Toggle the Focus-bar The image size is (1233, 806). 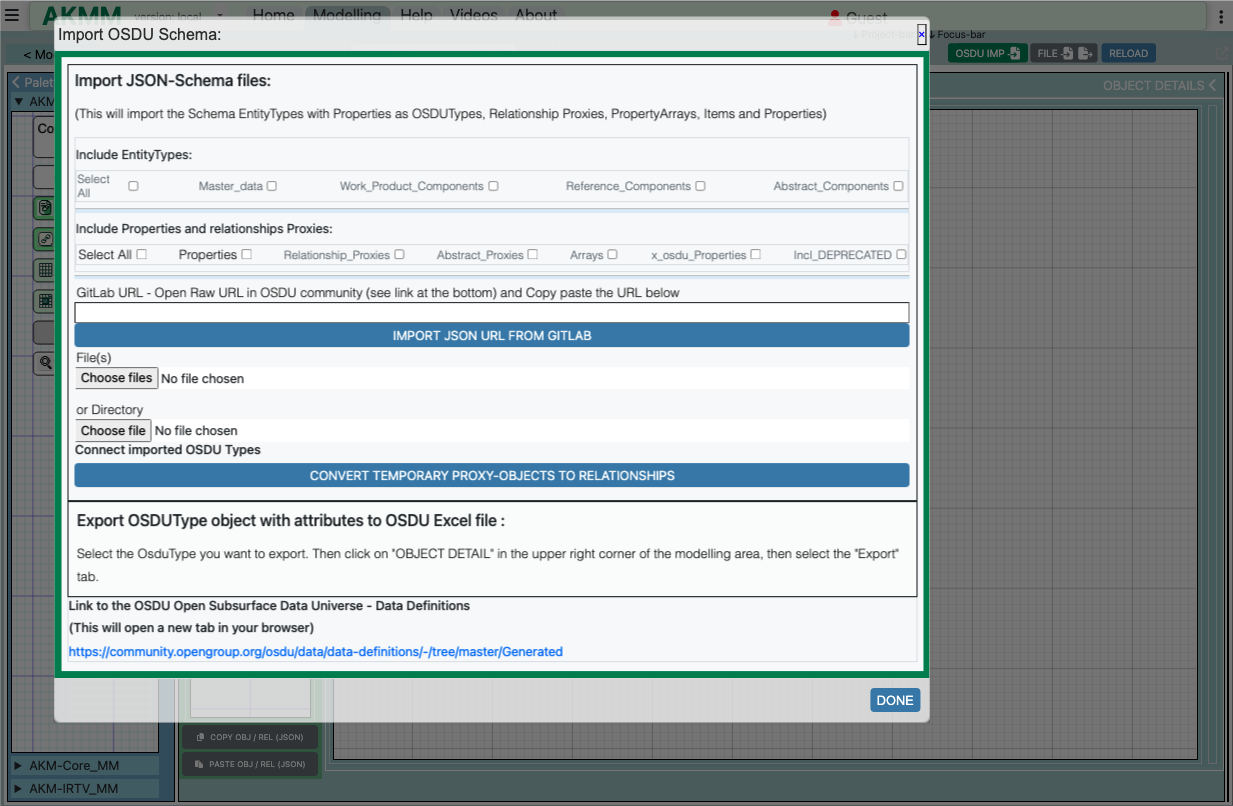pyautogui.click(x=957, y=34)
